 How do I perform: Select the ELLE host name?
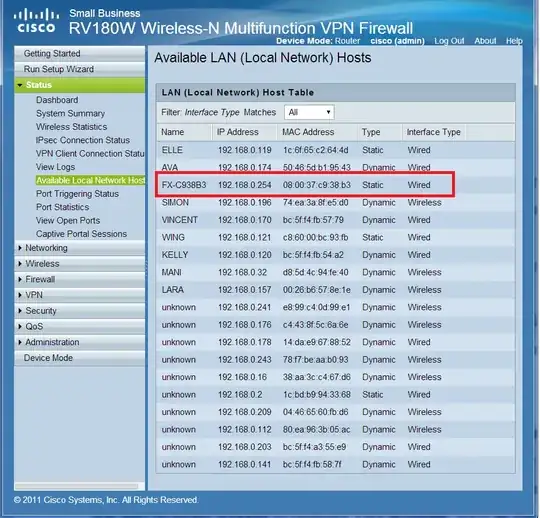click(x=172, y=150)
